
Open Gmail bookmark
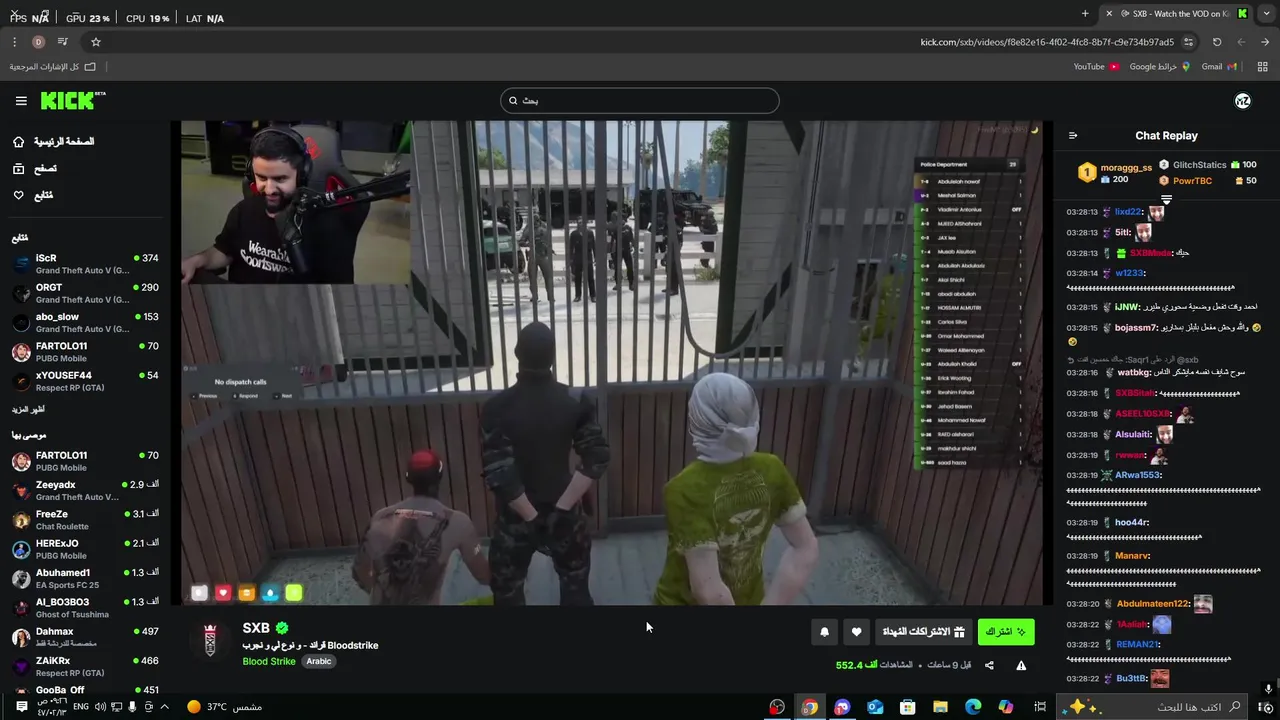coord(1219,67)
